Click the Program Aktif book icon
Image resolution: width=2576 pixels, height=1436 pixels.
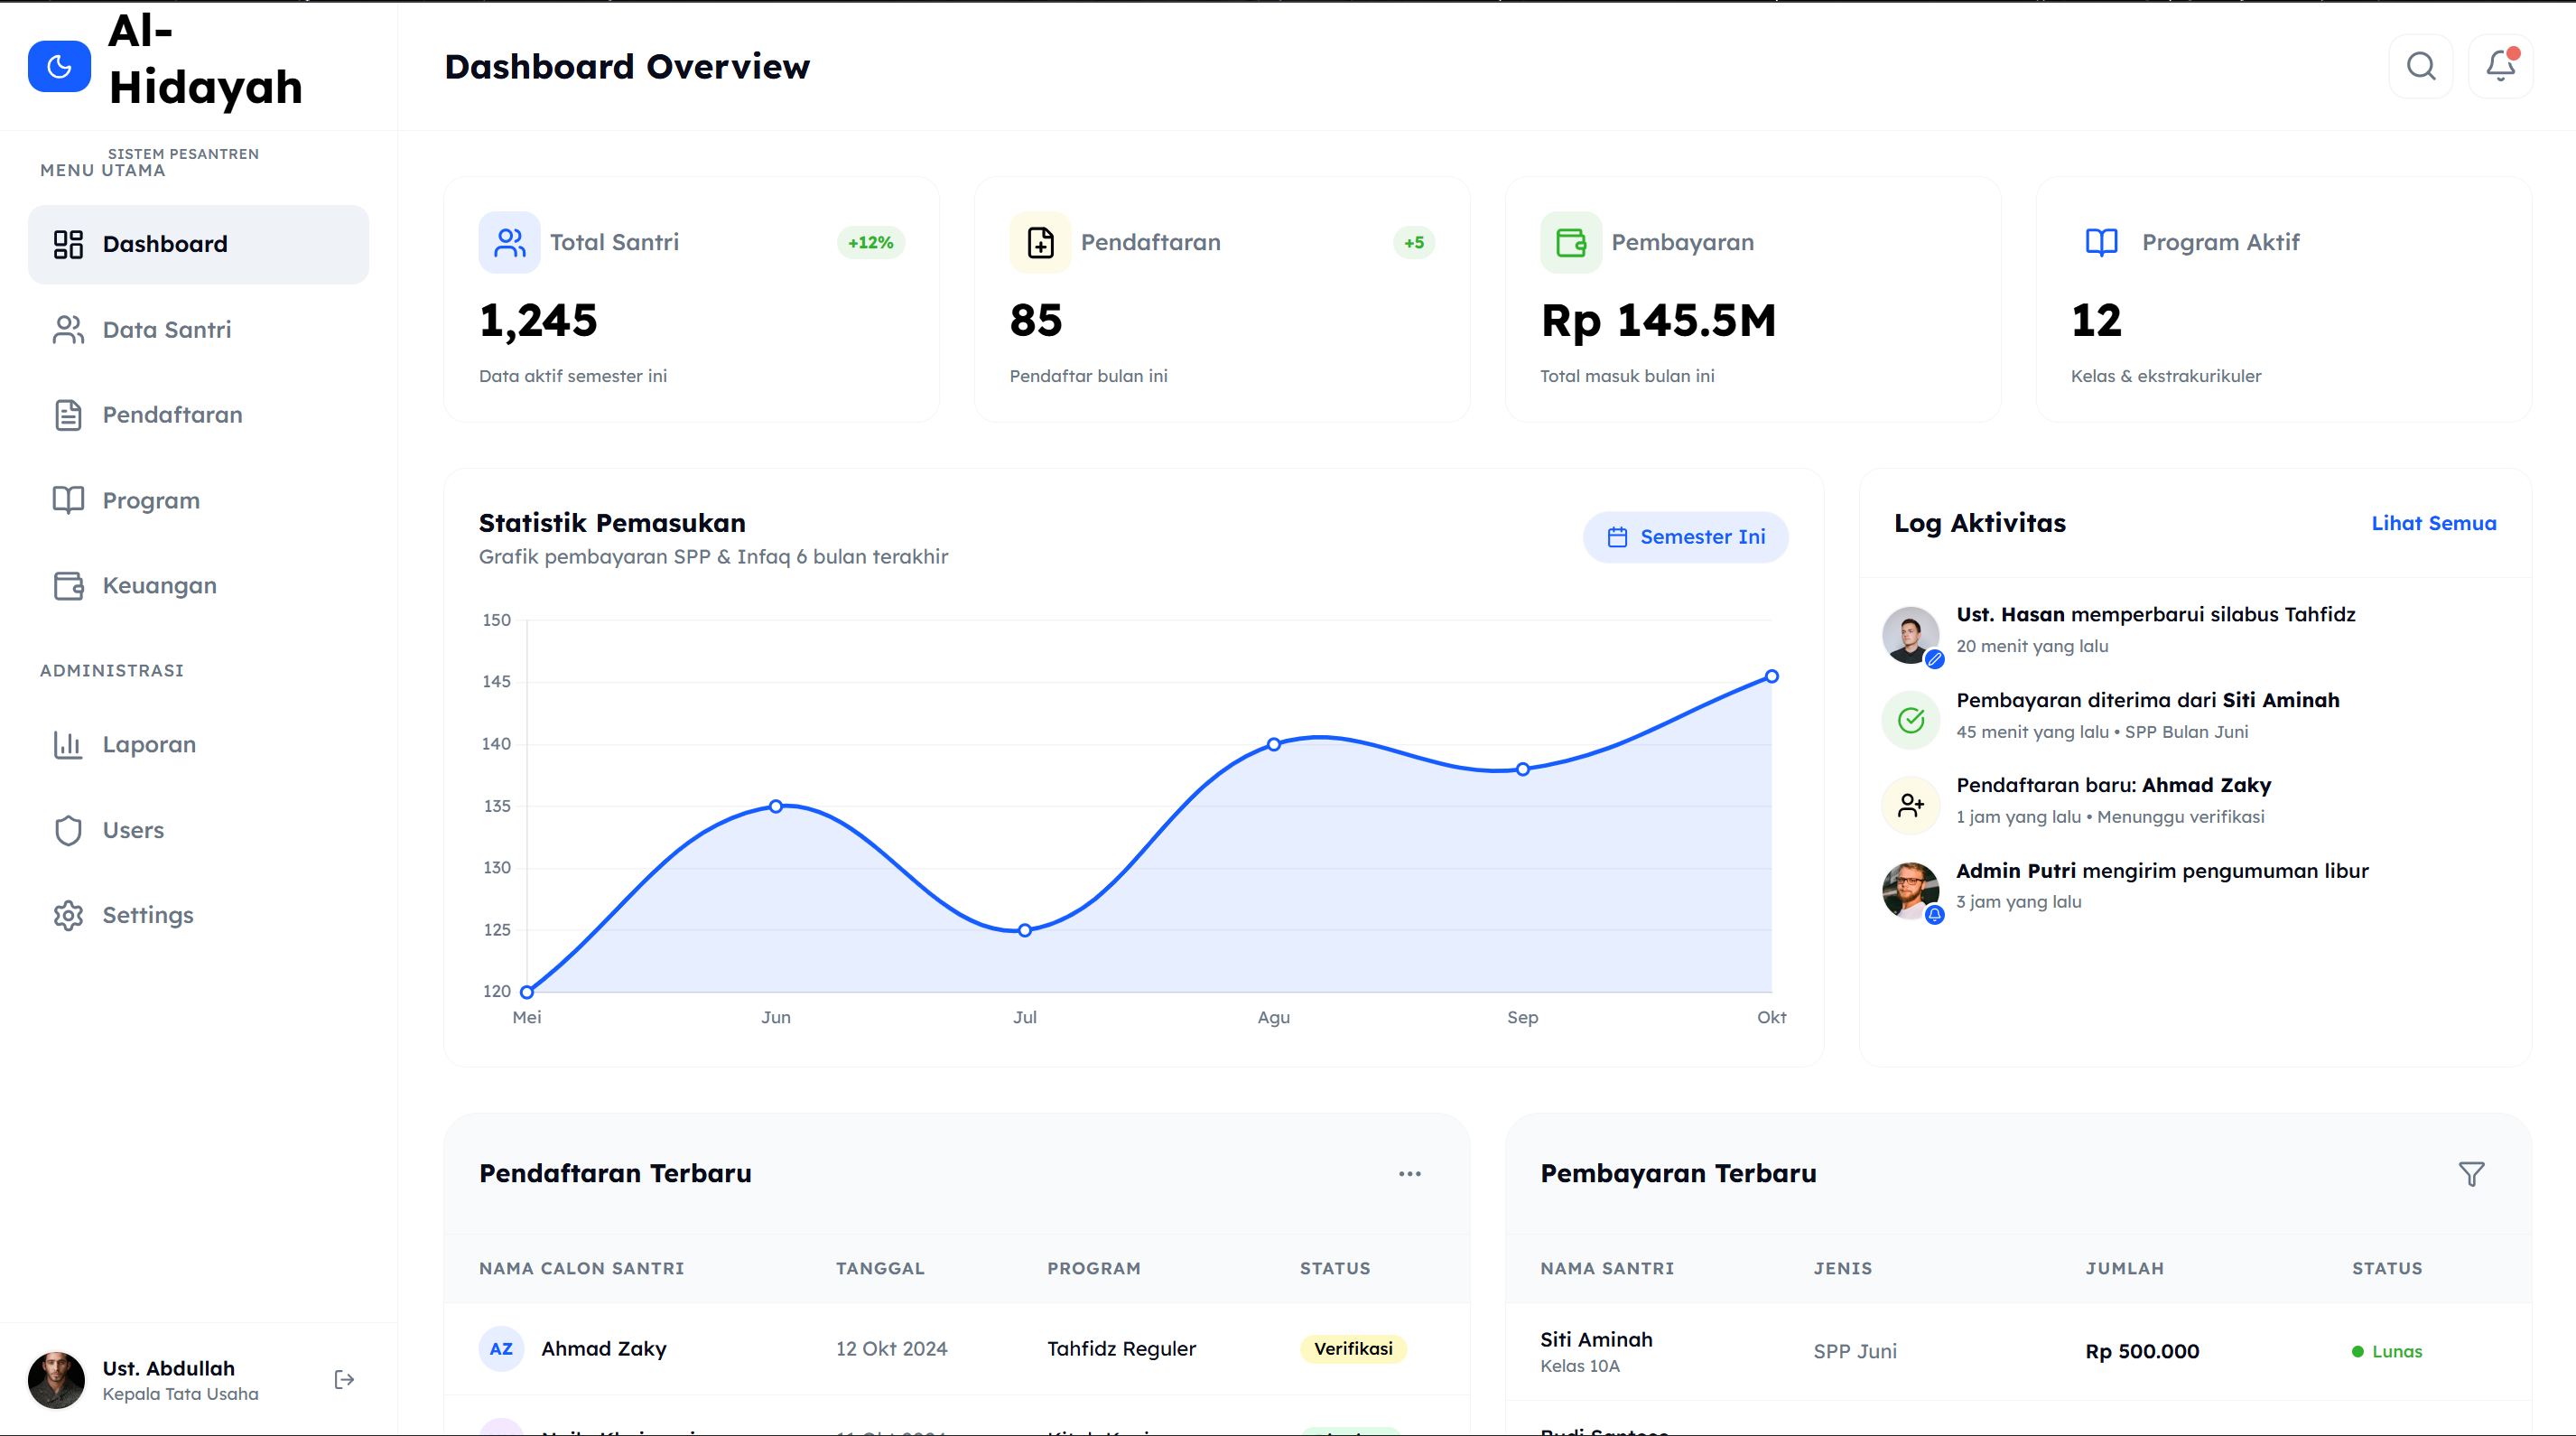[2101, 242]
